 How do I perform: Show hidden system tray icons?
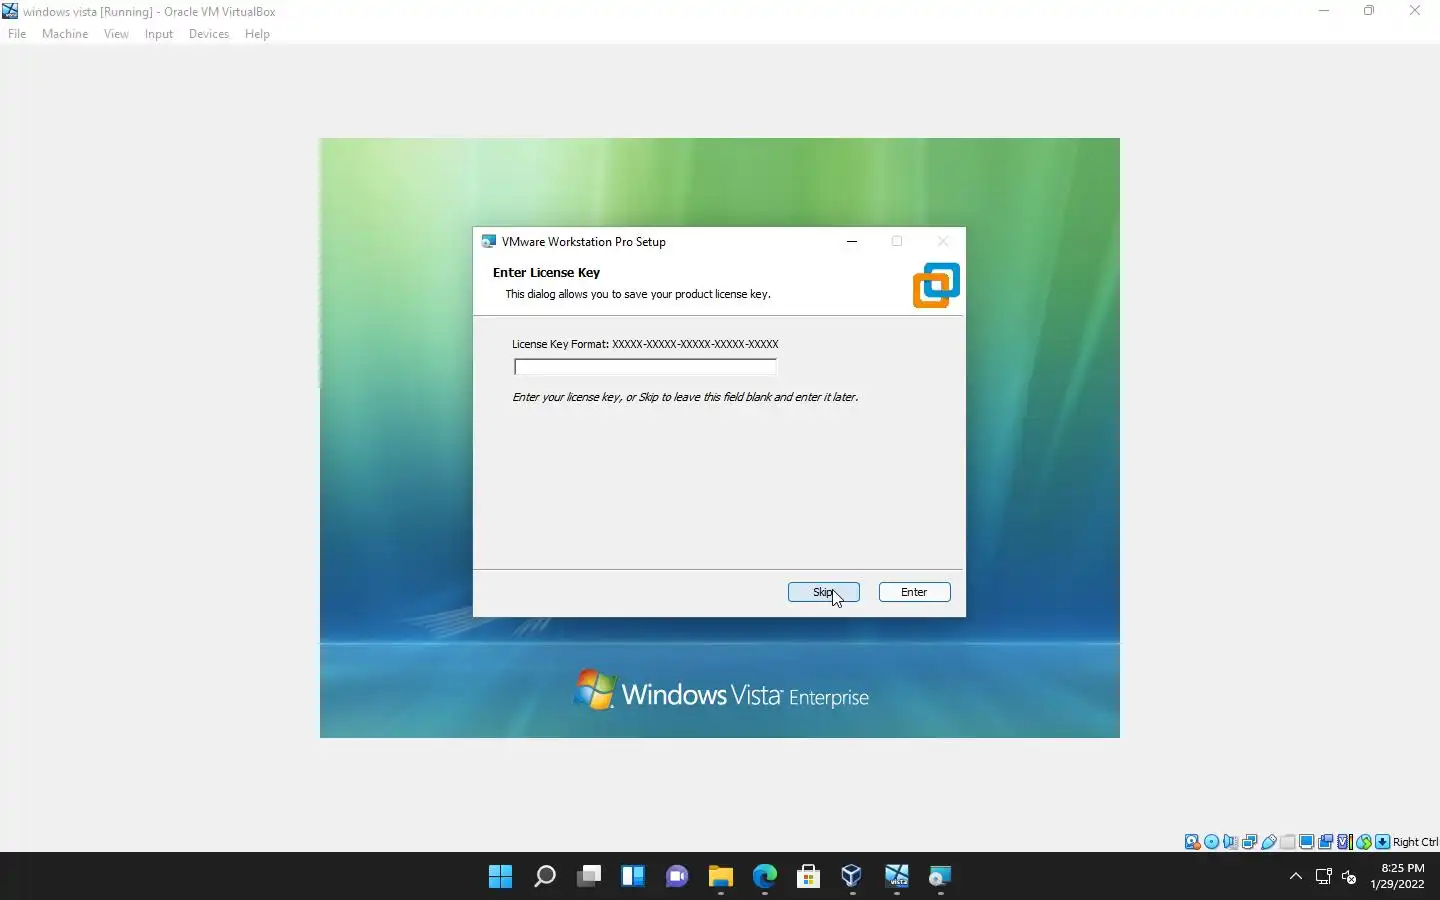(x=1295, y=877)
